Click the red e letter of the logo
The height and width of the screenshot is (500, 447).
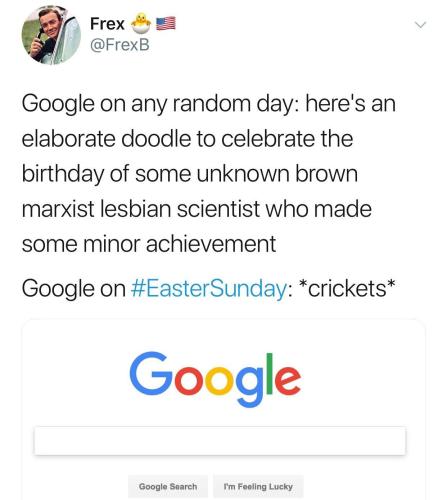287,380
